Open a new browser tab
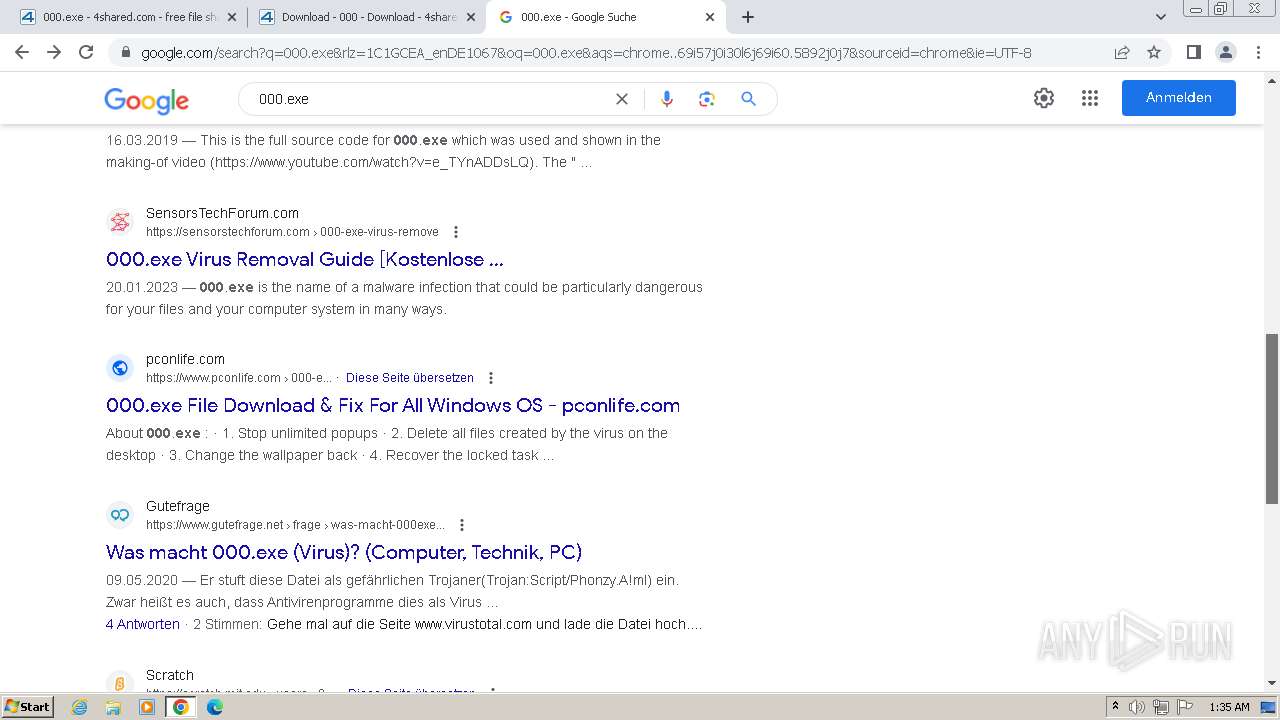This screenshot has width=1280, height=720. [748, 17]
